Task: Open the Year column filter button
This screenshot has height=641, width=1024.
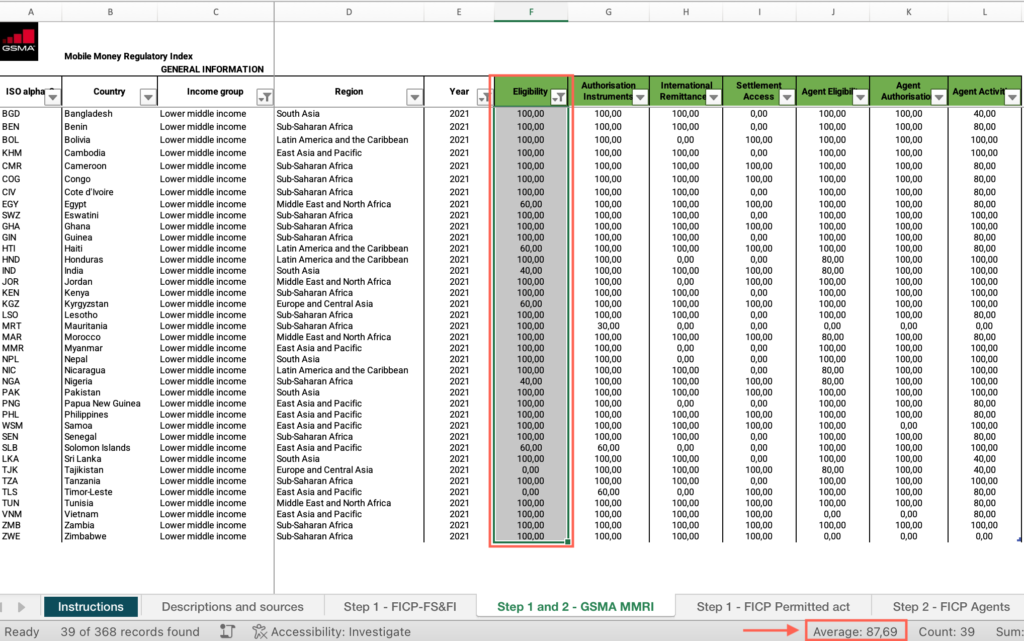Action: (x=483, y=97)
